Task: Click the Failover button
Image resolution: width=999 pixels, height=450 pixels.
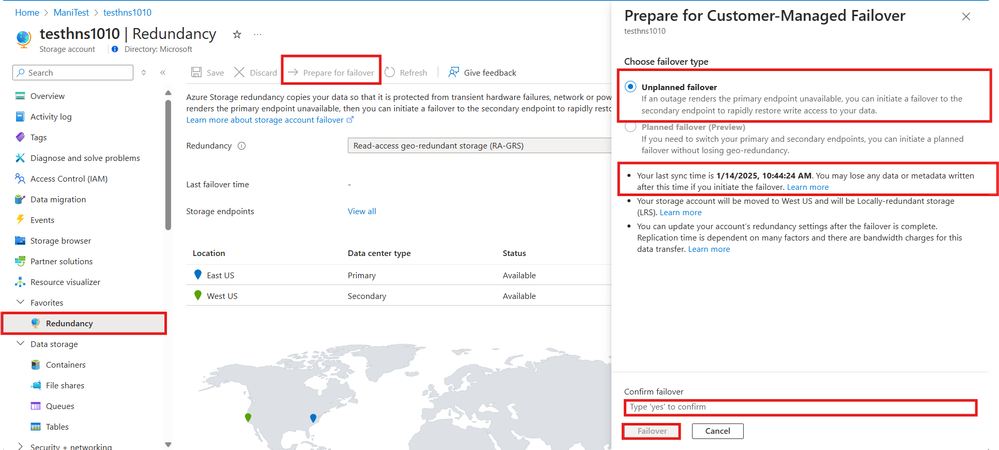Action: [650, 432]
